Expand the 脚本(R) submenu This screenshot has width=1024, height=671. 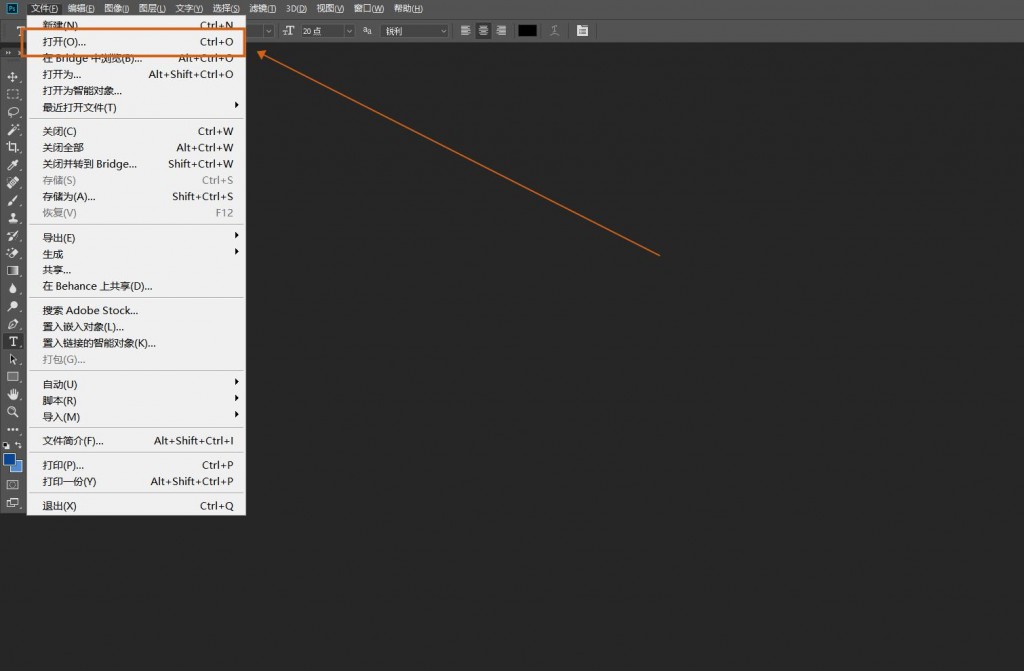[x=136, y=401]
